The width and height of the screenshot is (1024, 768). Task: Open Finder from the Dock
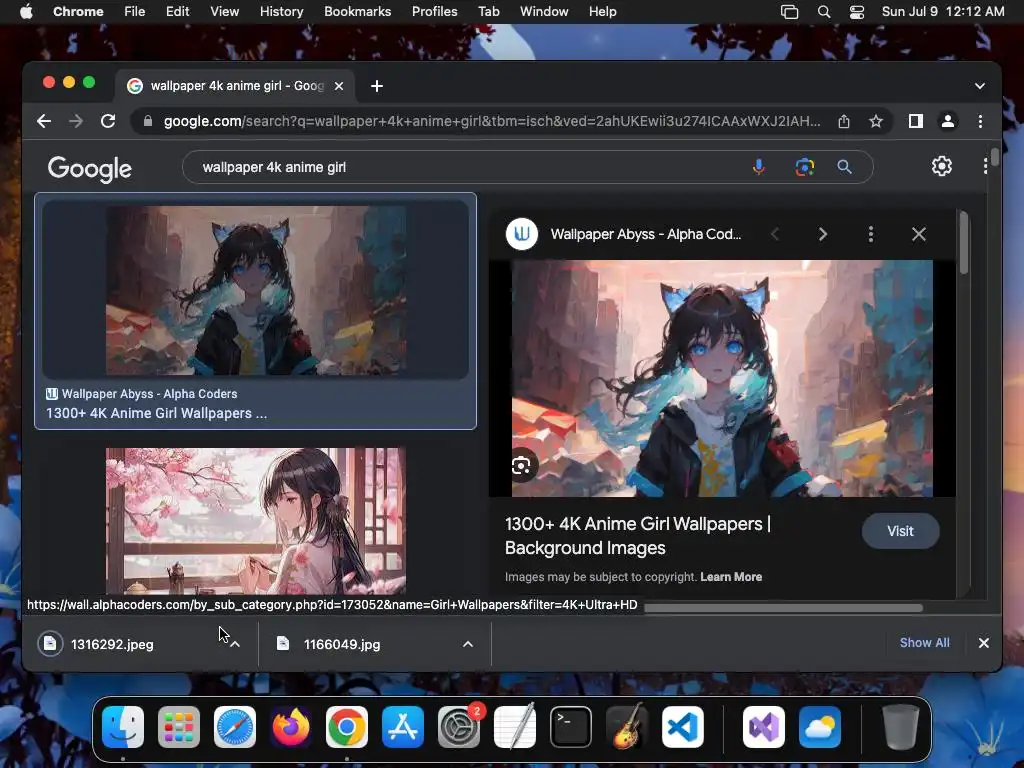(123, 727)
